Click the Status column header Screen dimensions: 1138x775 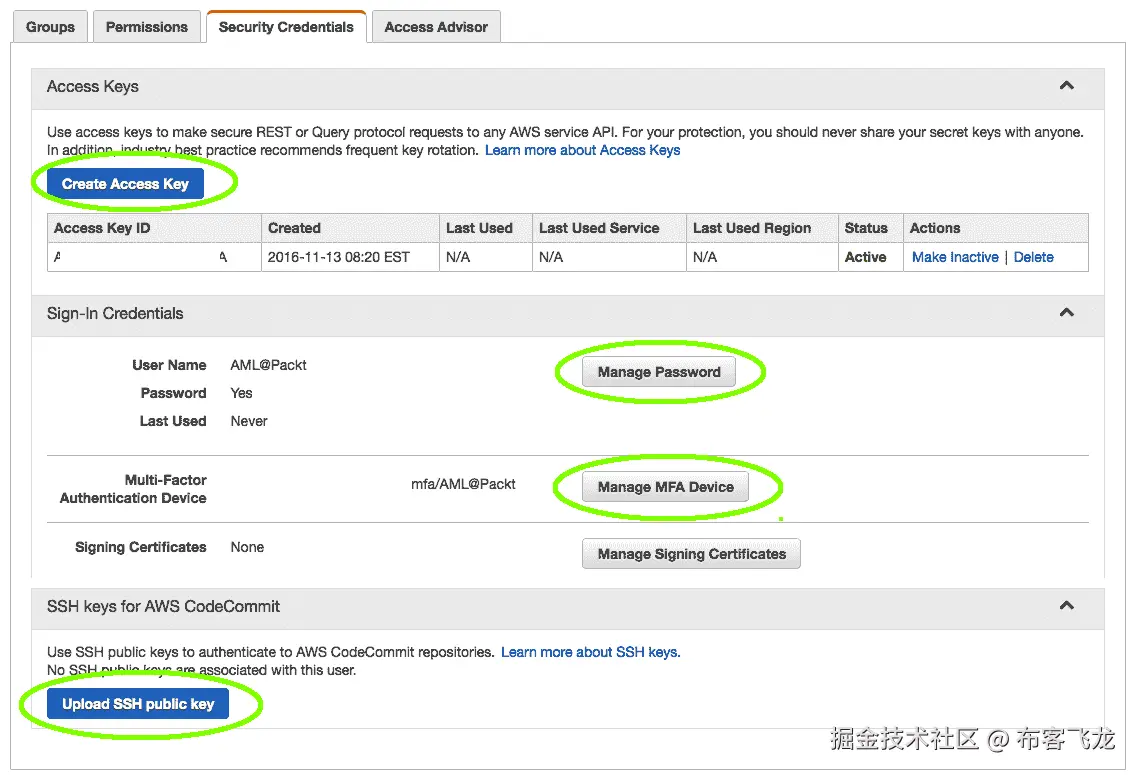pyautogui.click(x=871, y=228)
